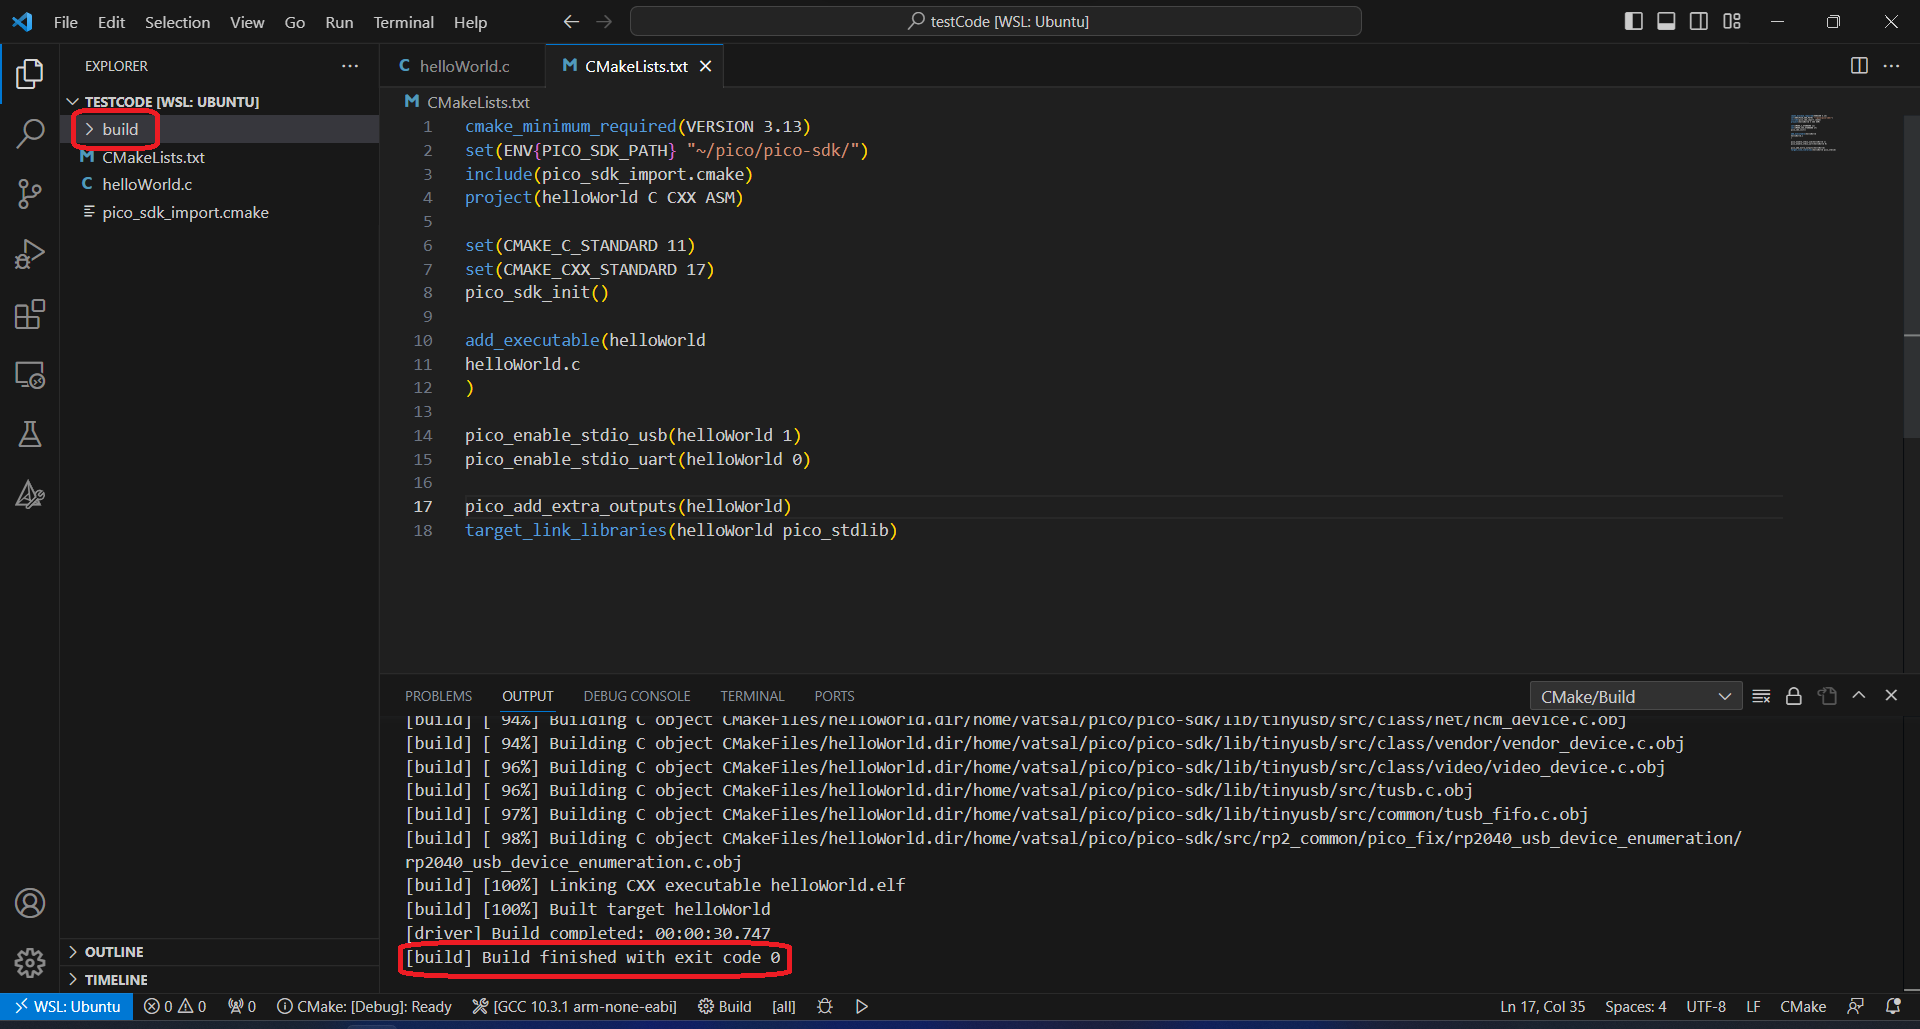Click the Build button in status bar

[x=725, y=1007]
